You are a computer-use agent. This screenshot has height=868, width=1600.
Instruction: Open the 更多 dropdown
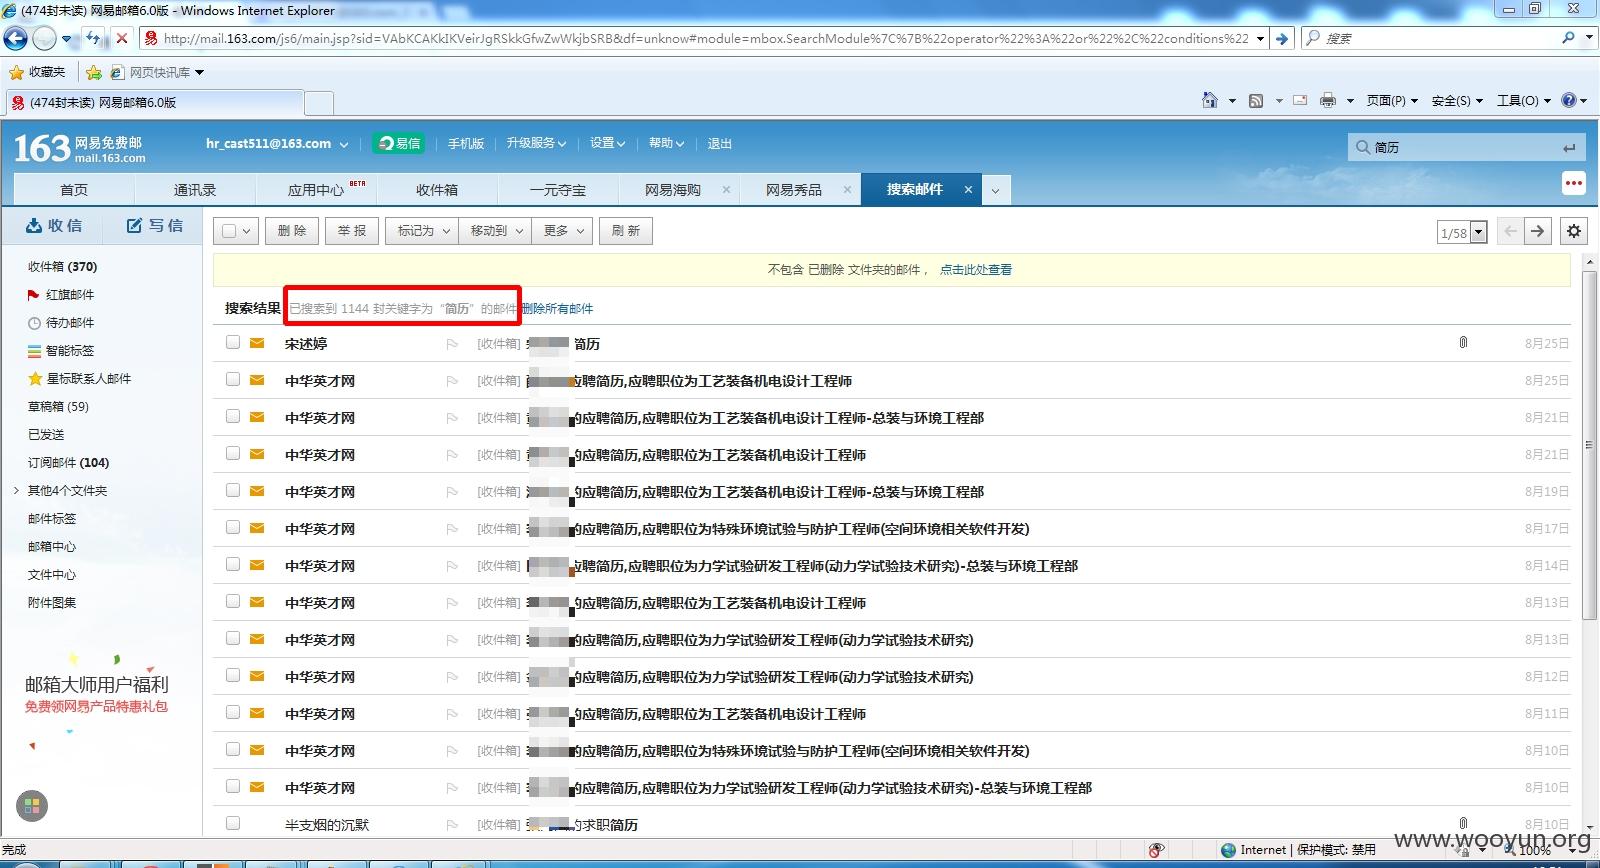pos(563,231)
